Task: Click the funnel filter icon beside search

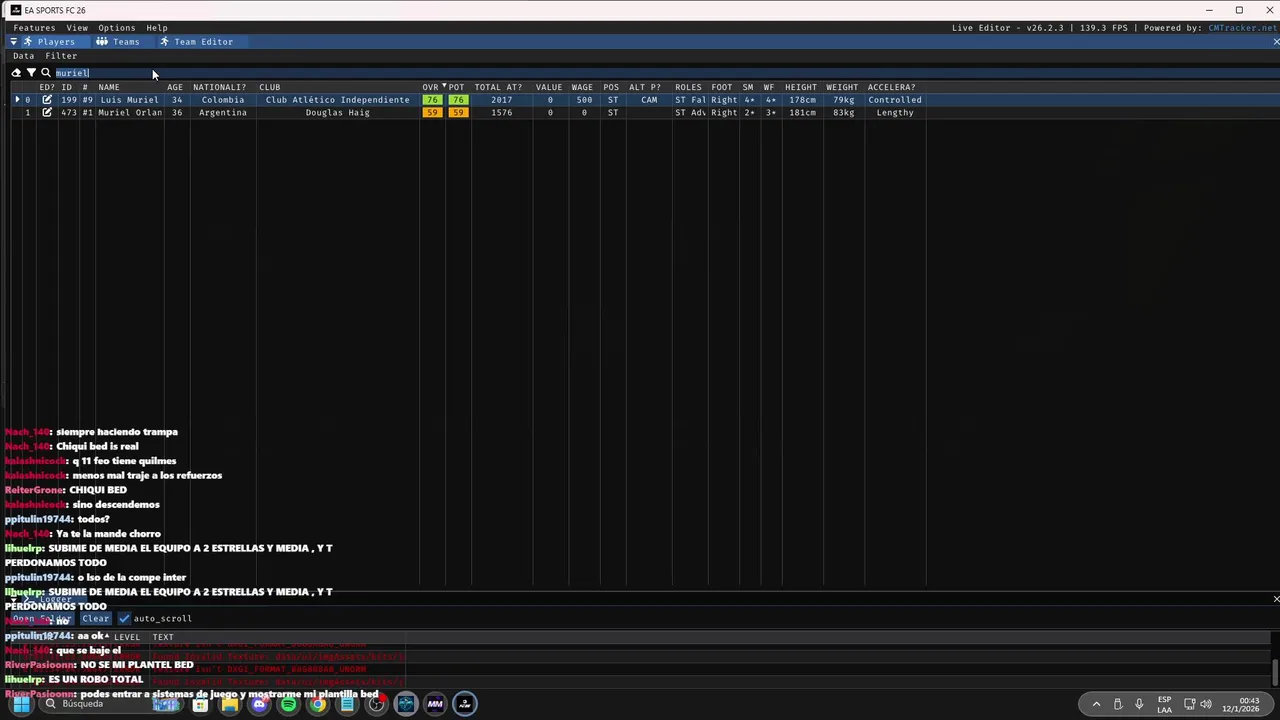Action: (x=31, y=73)
